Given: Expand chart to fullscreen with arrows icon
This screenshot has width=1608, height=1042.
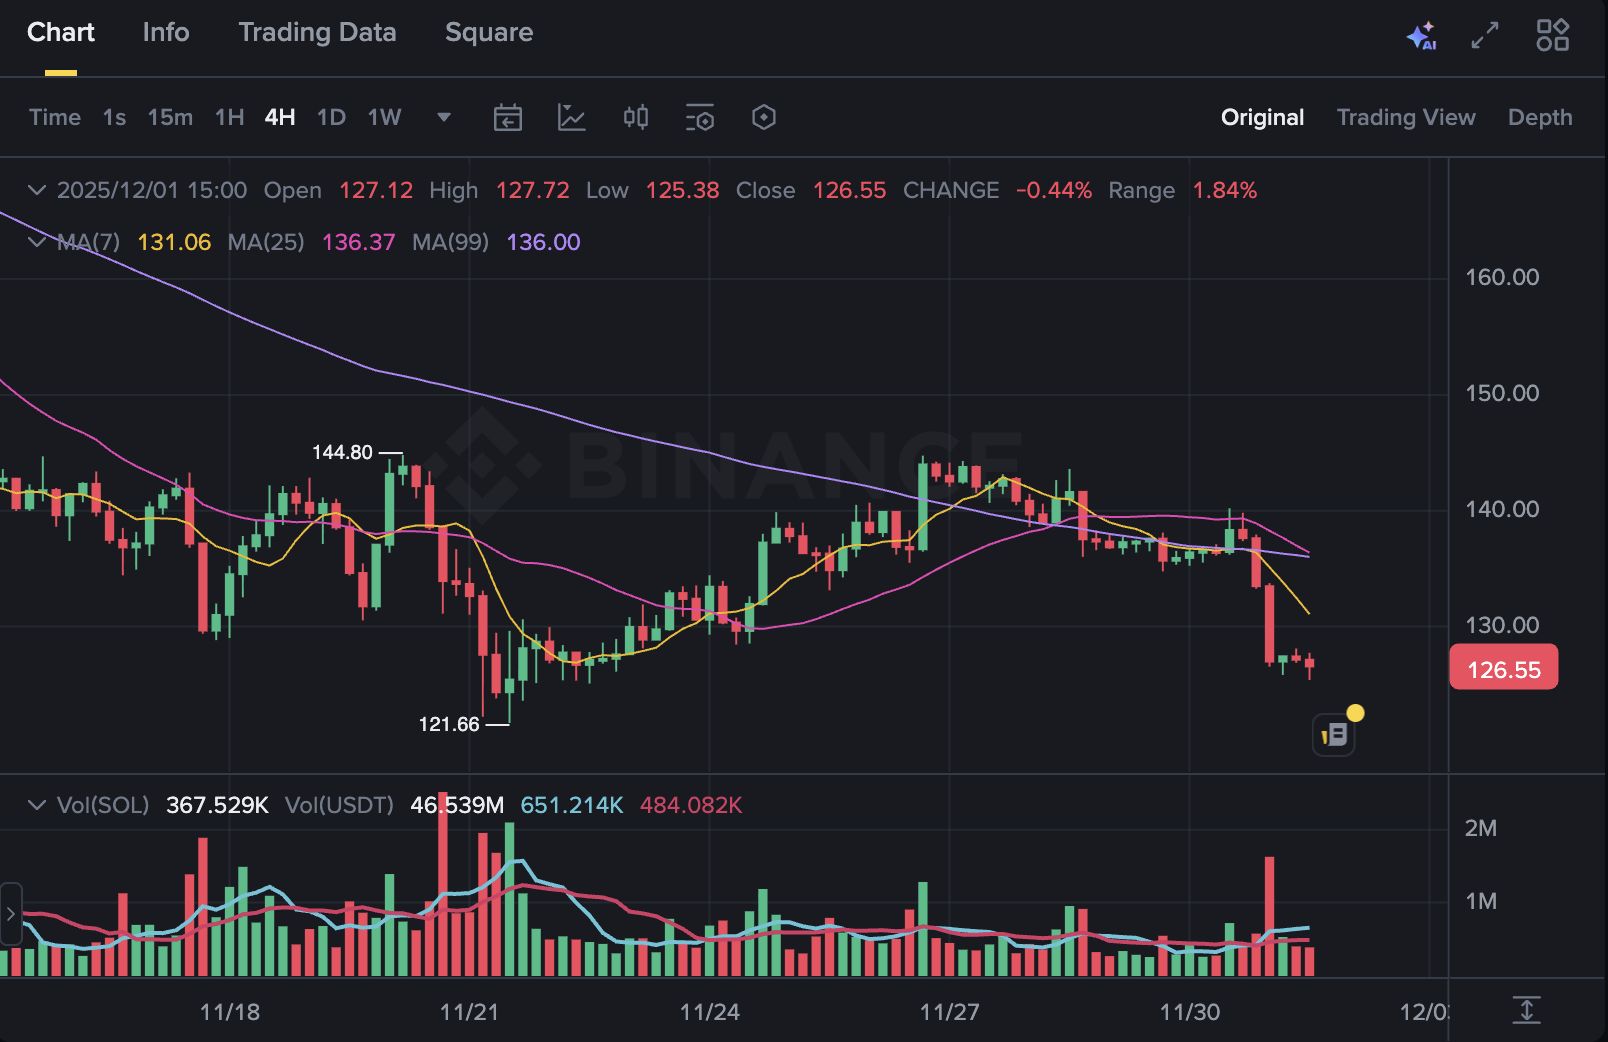Looking at the screenshot, I should click(1484, 35).
